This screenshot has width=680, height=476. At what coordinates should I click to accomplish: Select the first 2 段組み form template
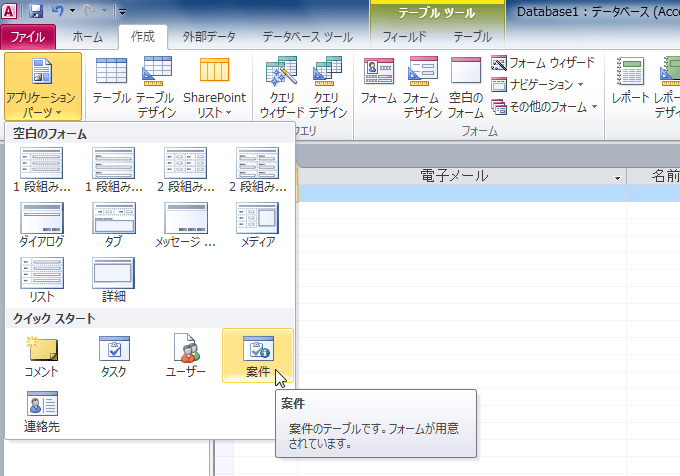coord(186,170)
